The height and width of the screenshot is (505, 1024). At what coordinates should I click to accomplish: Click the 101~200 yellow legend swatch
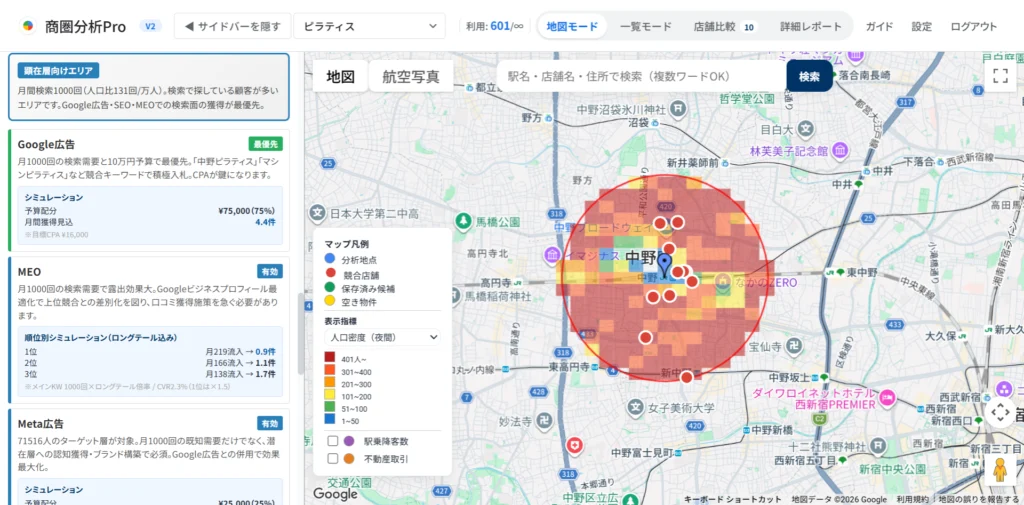[330, 395]
